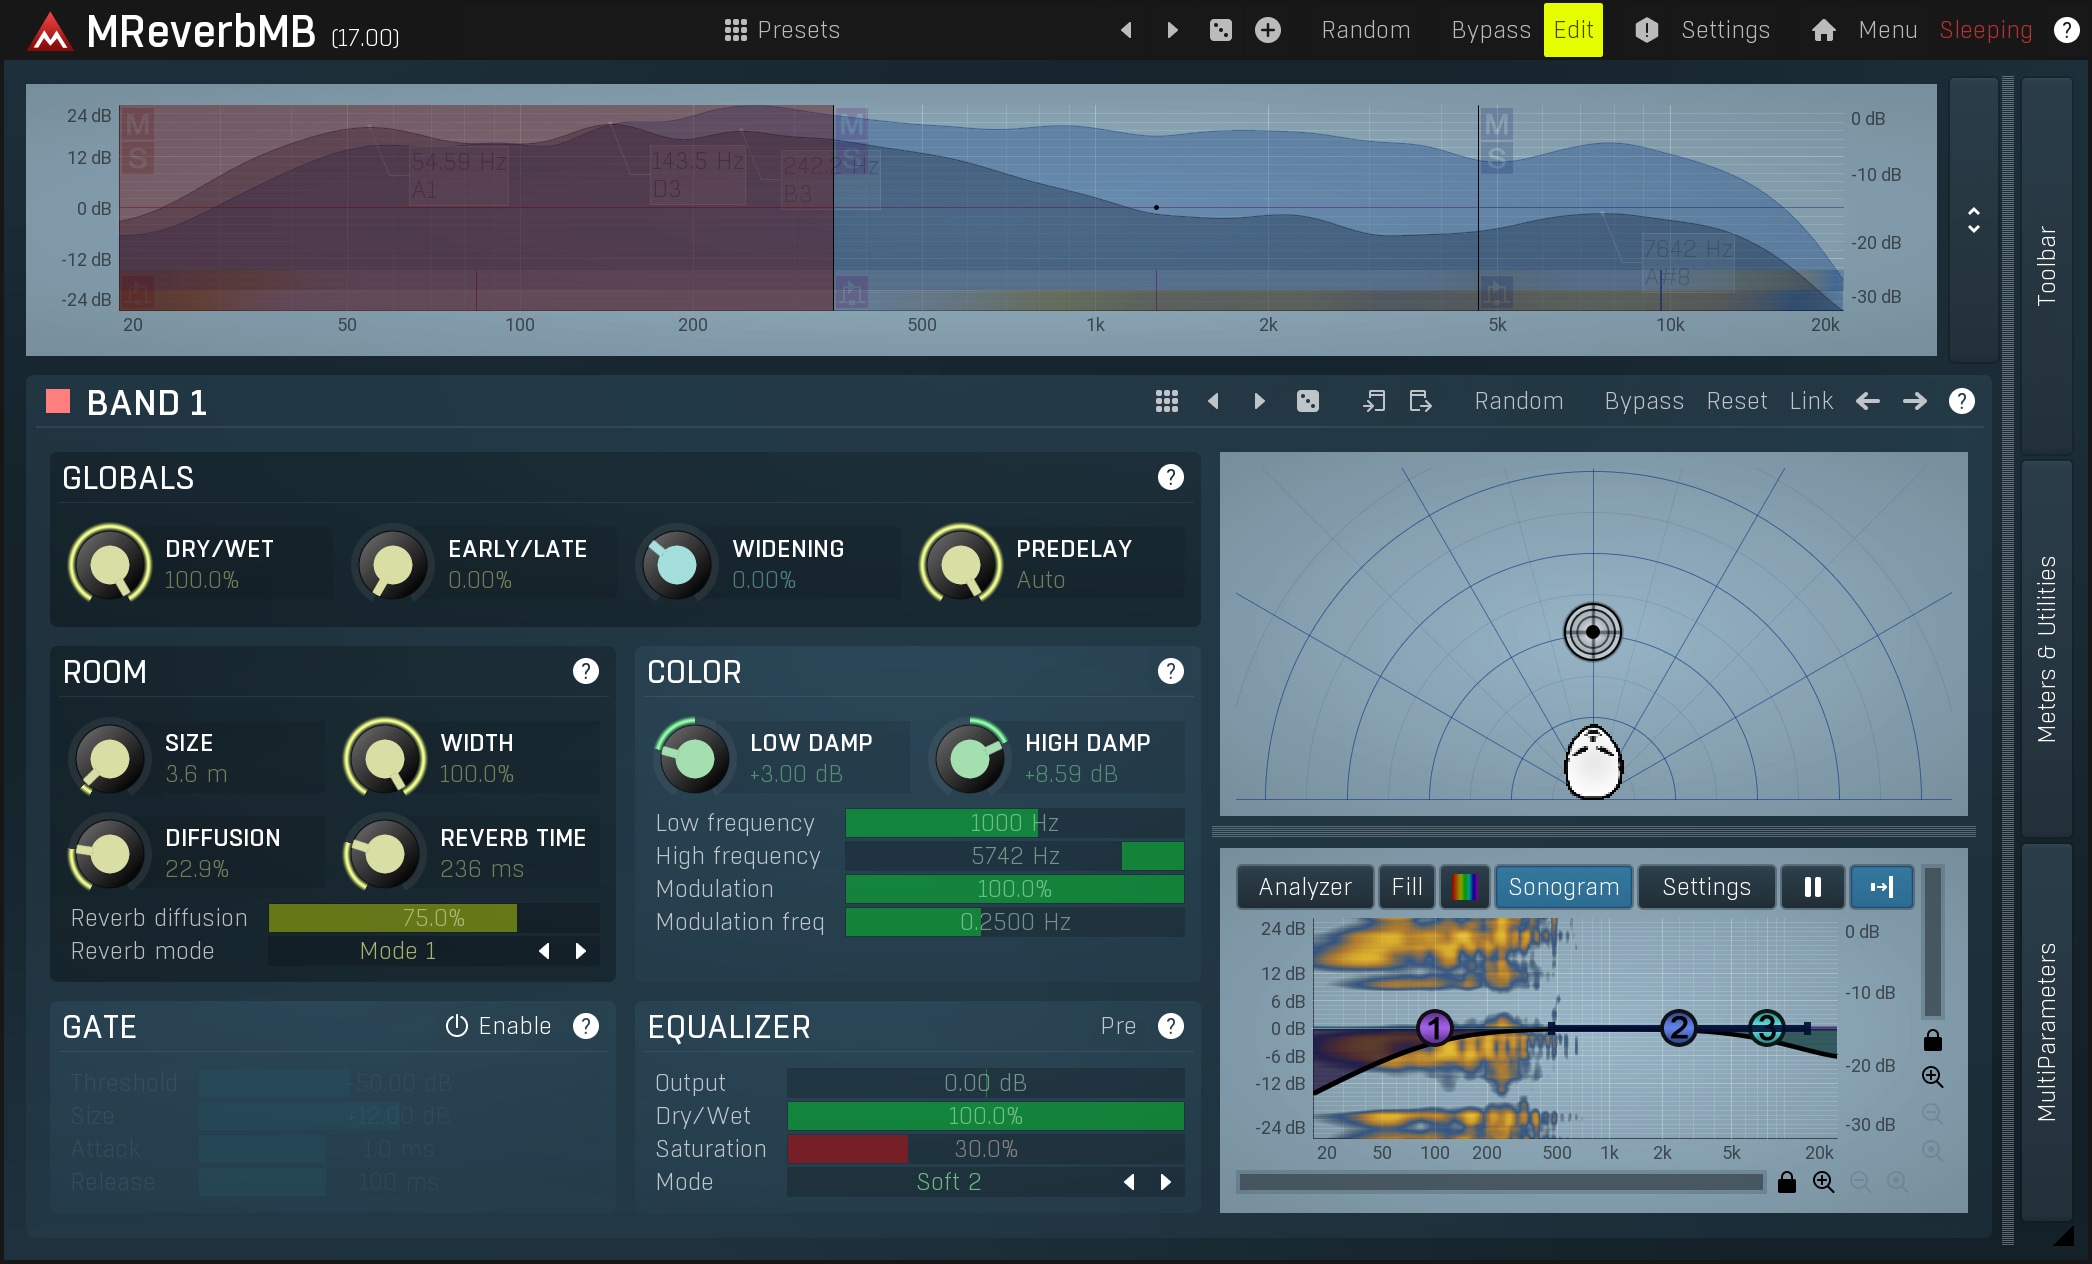Select next Reverb mode with right arrow
Viewport: 2092px width, 1264px height.
(x=581, y=951)
